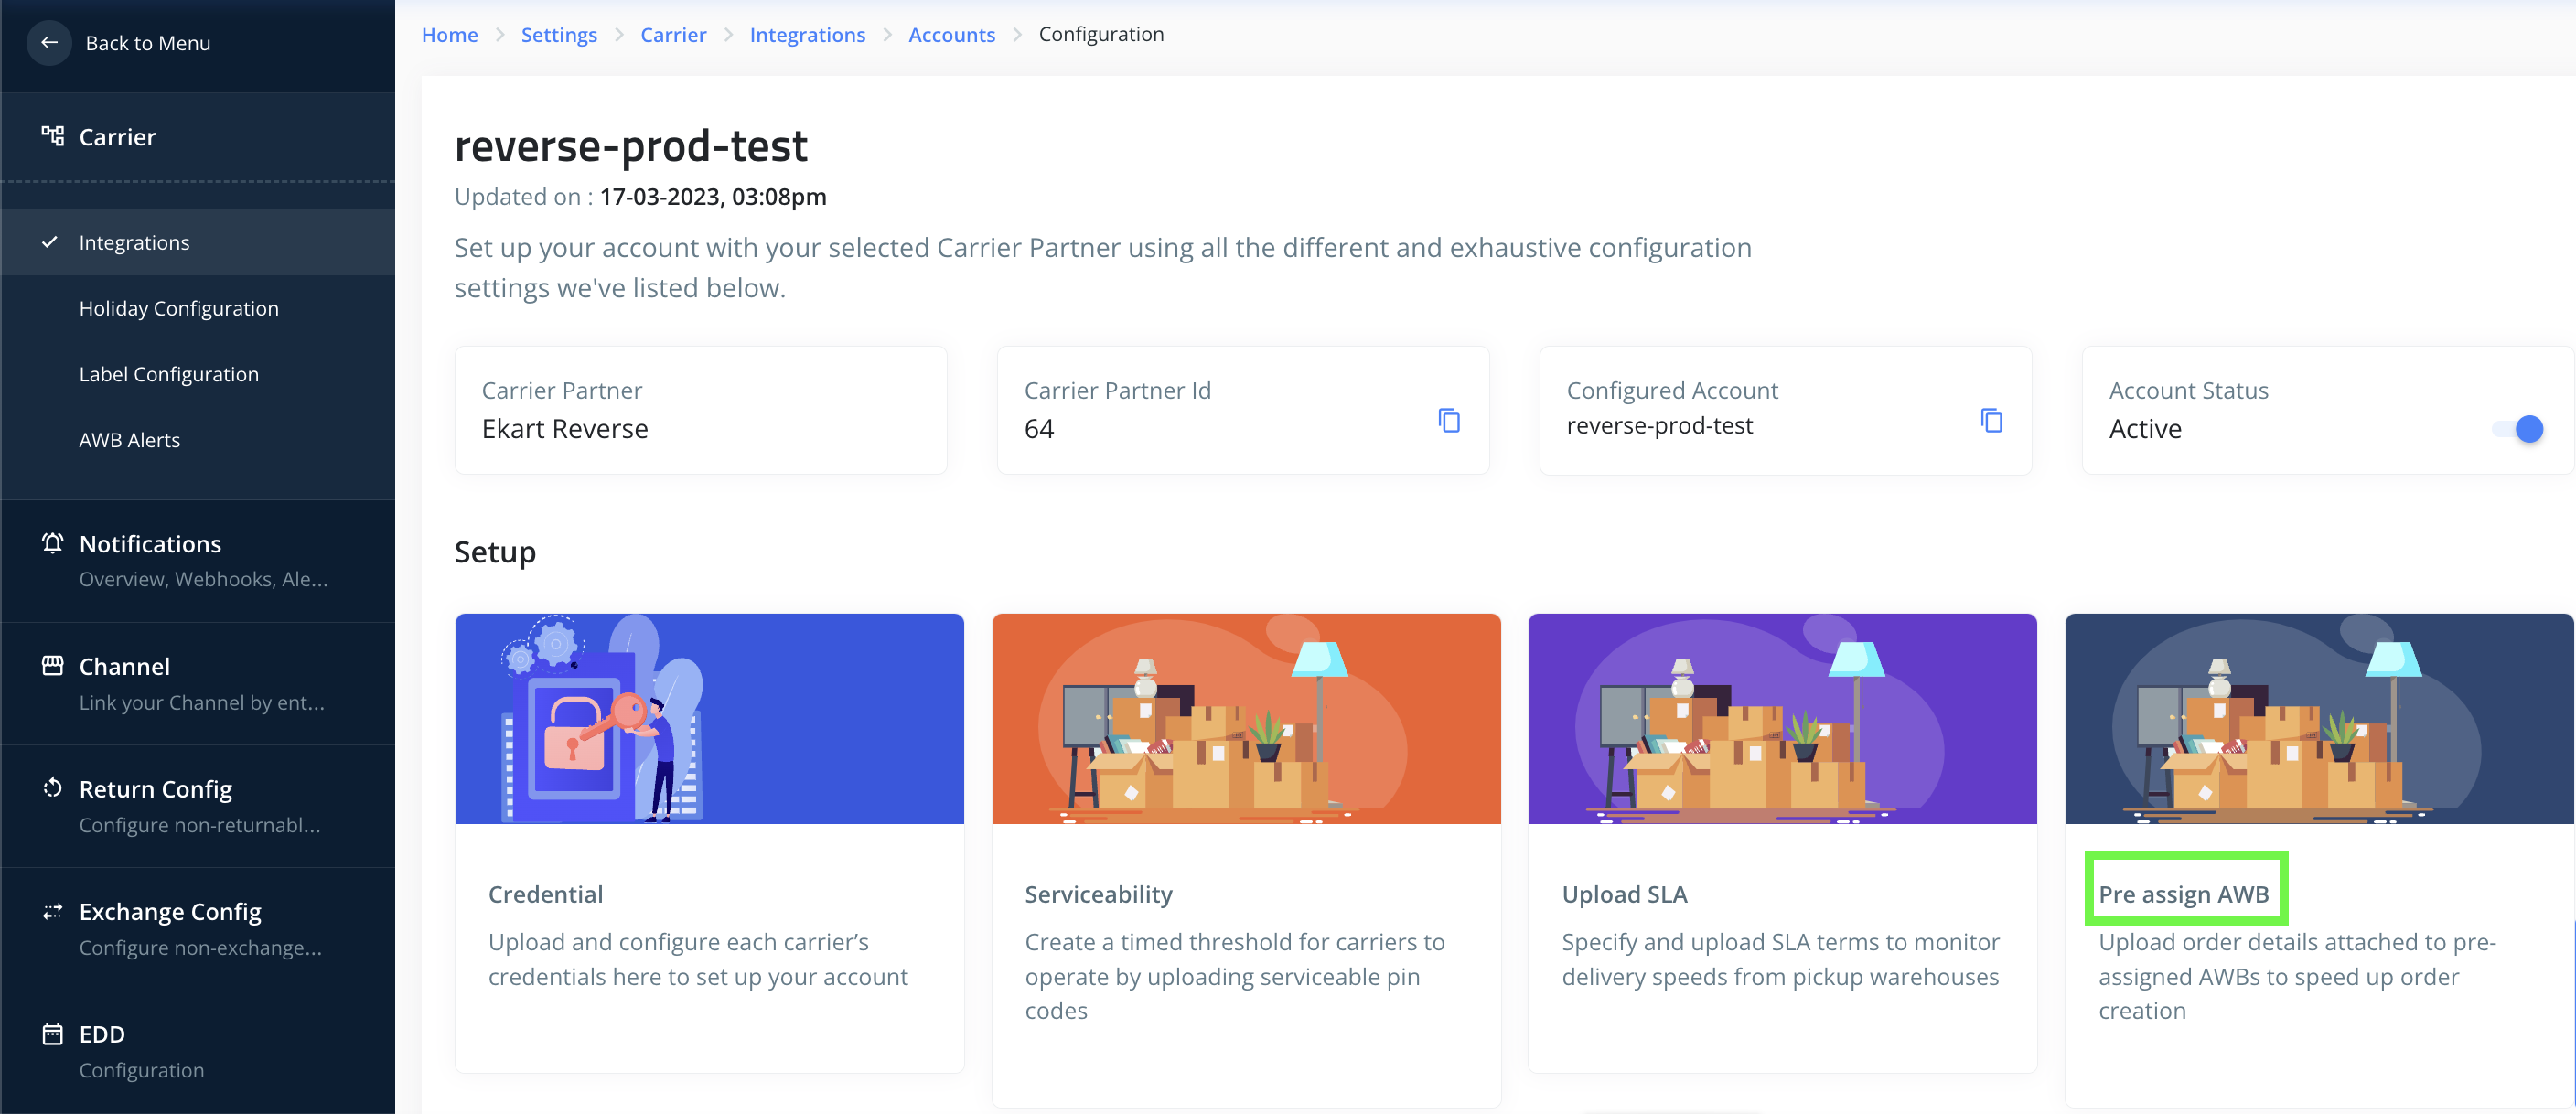Click the Exchange Config swap arrows icon
This screenshot has width=2576, height=1114.
[53, 911]
